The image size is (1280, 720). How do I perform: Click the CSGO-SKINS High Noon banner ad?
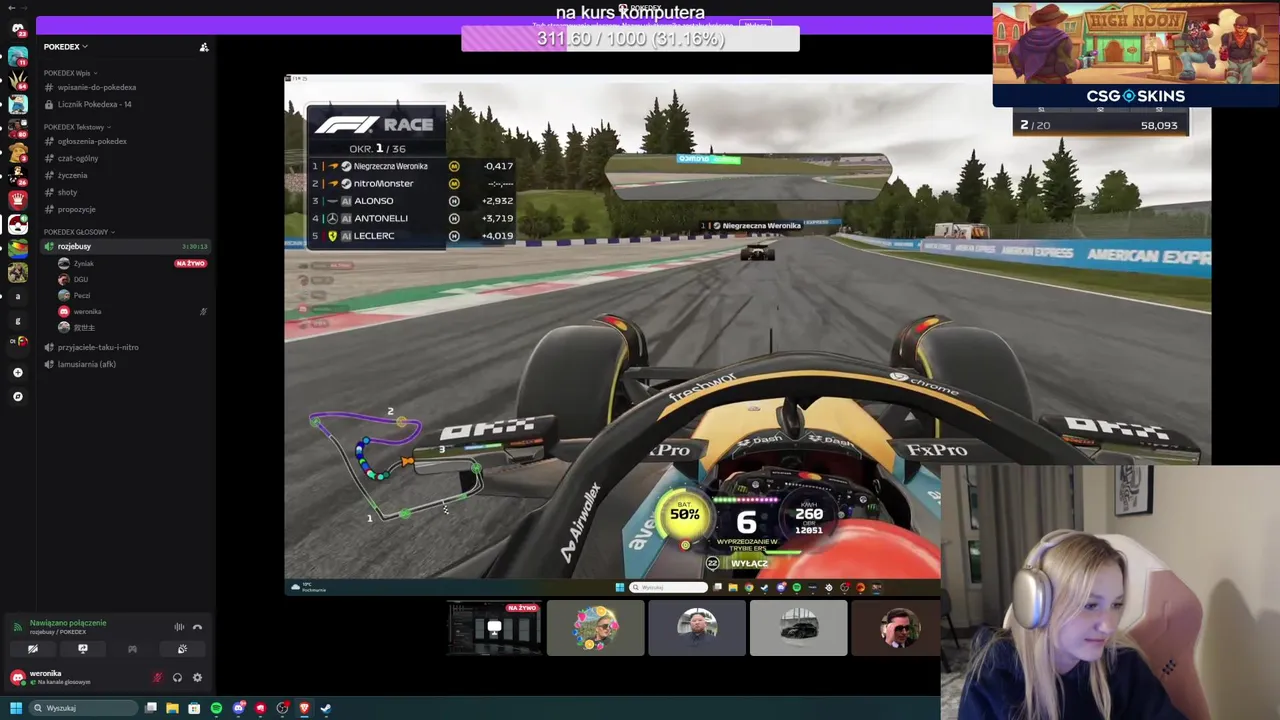(1136, 54)
